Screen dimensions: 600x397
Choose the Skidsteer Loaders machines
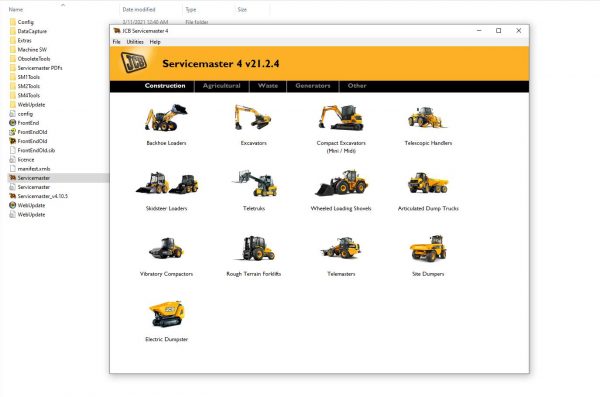click(x=166, y=190)
